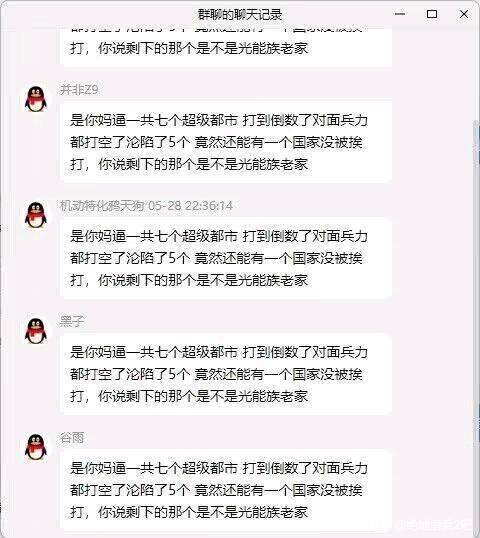Maximize the chat record window
Viewport: 480px width, 538px height.
coord(432,14)
